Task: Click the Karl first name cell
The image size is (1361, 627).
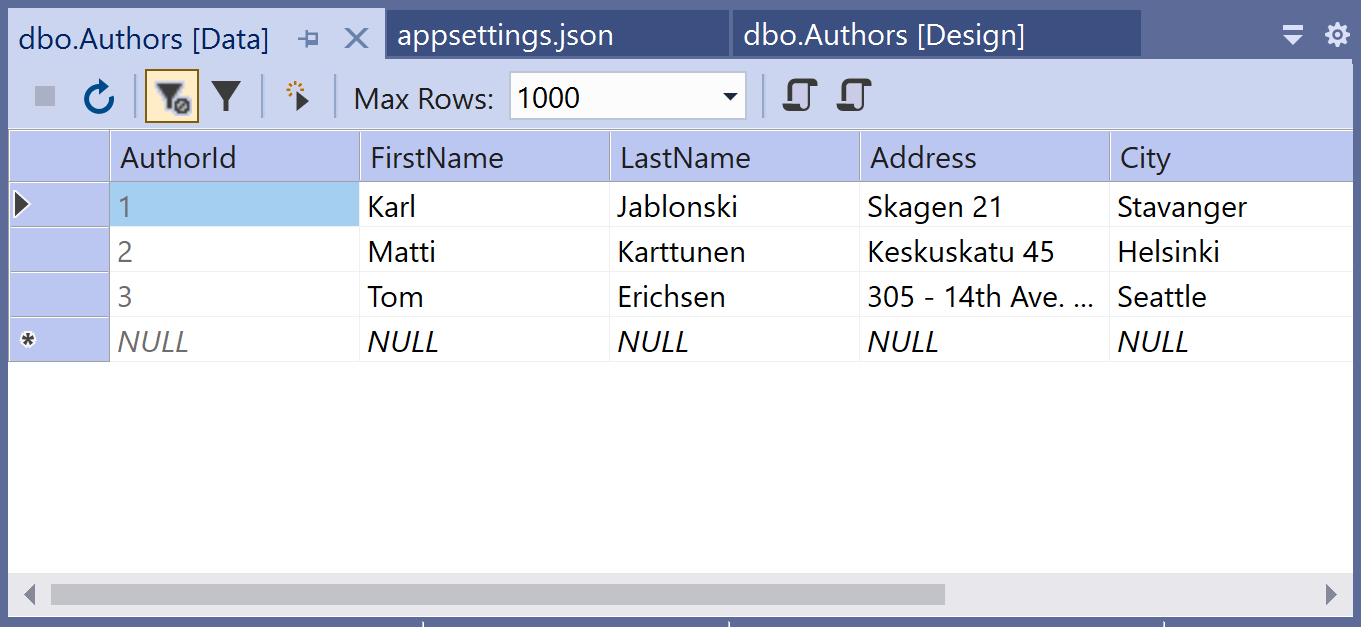Action: (485, 205)
